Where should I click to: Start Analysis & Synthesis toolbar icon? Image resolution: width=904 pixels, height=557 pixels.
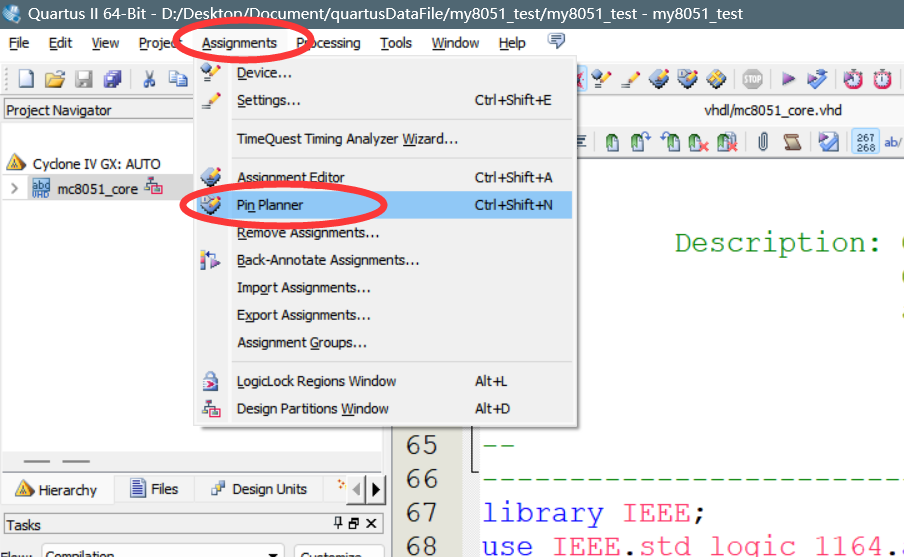click(817, 78)
